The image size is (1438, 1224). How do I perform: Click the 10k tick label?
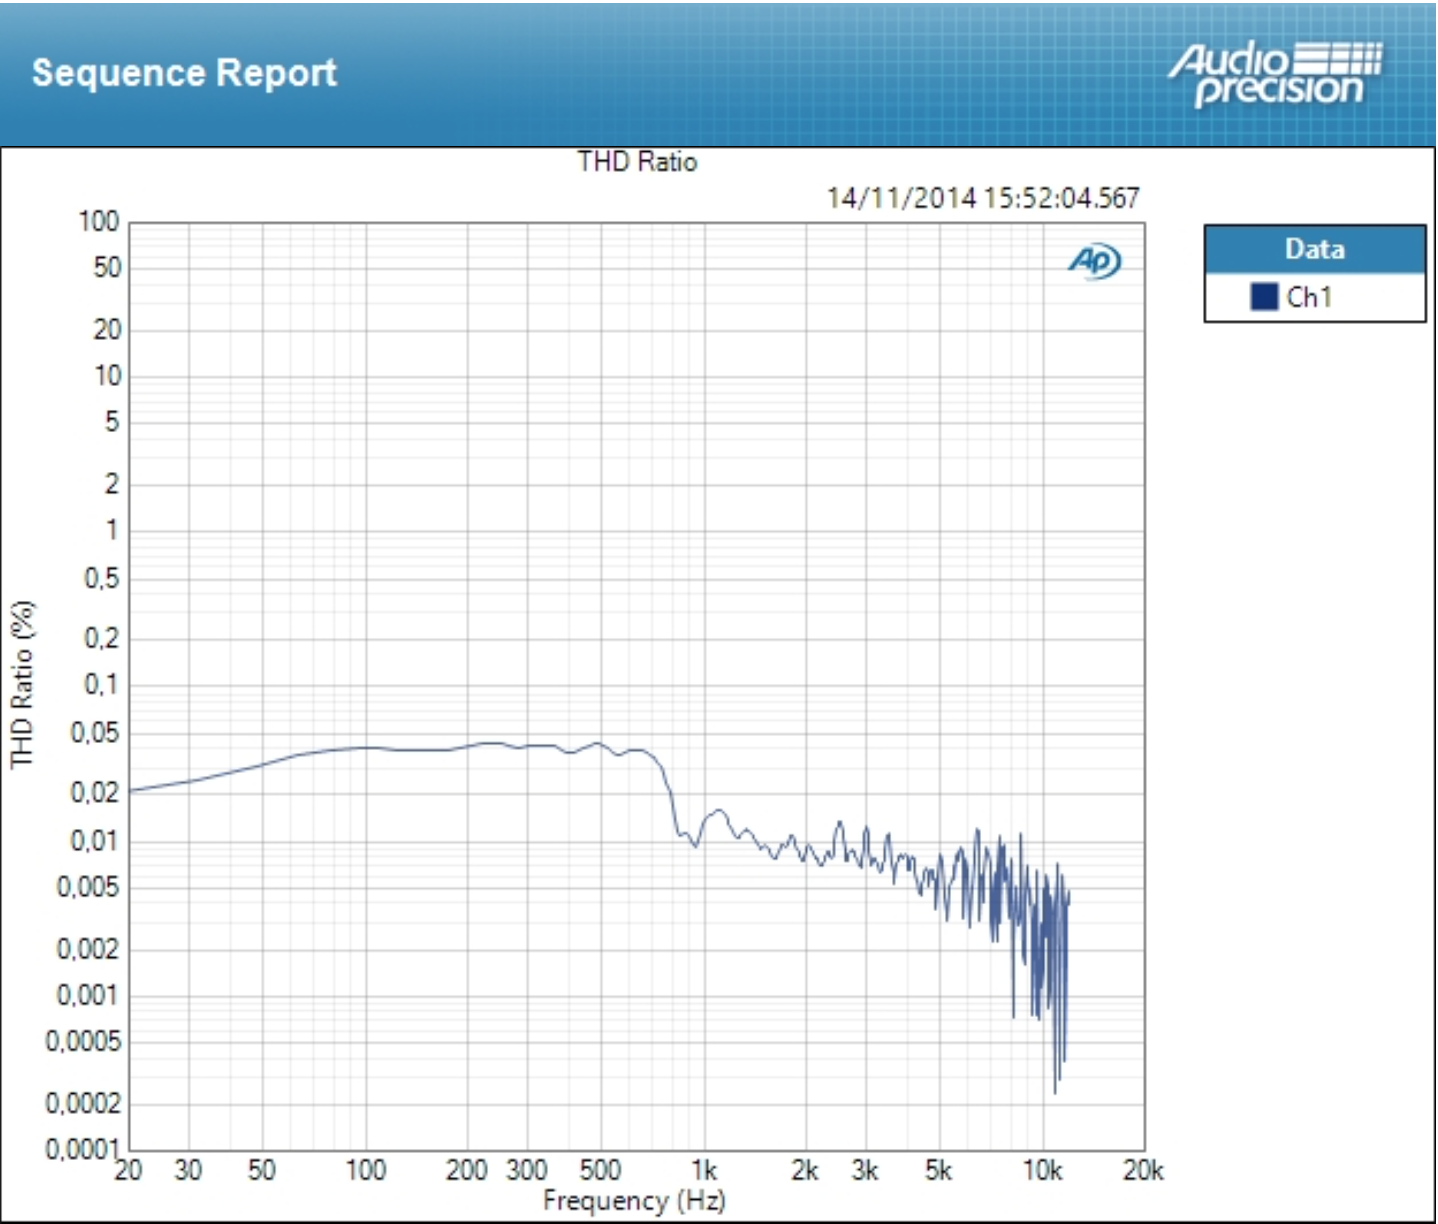[1042, 1170]
